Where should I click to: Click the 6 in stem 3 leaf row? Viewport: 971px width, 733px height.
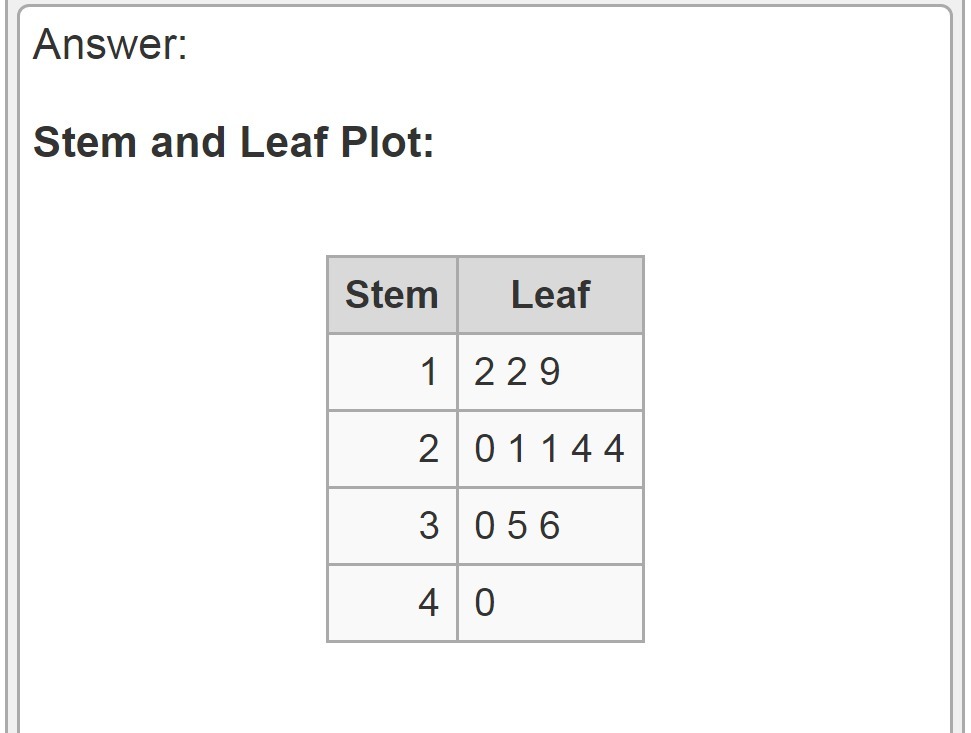pyautogui.click(x=549, y=526)
